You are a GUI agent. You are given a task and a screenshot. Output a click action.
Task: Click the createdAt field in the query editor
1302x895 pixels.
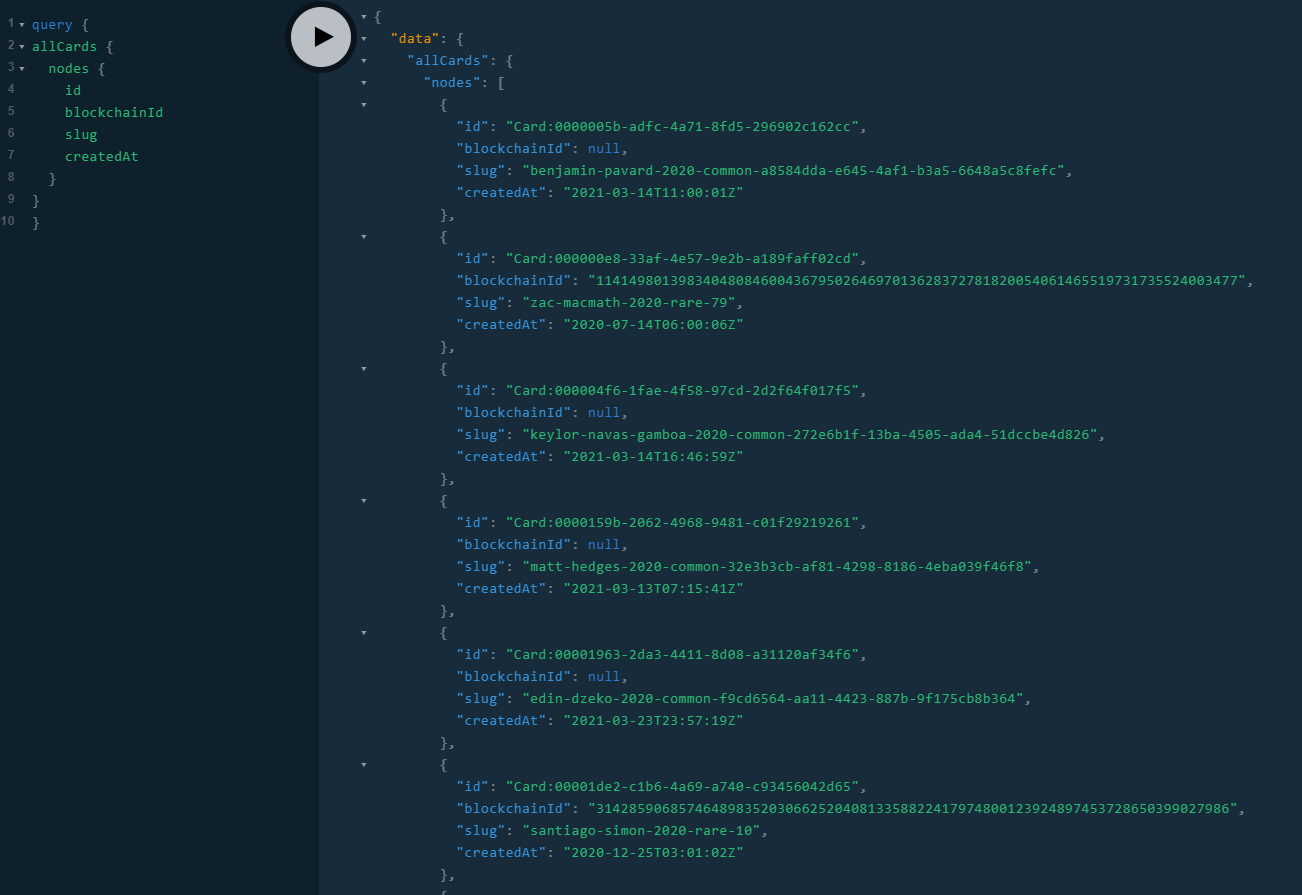point(101,156)
